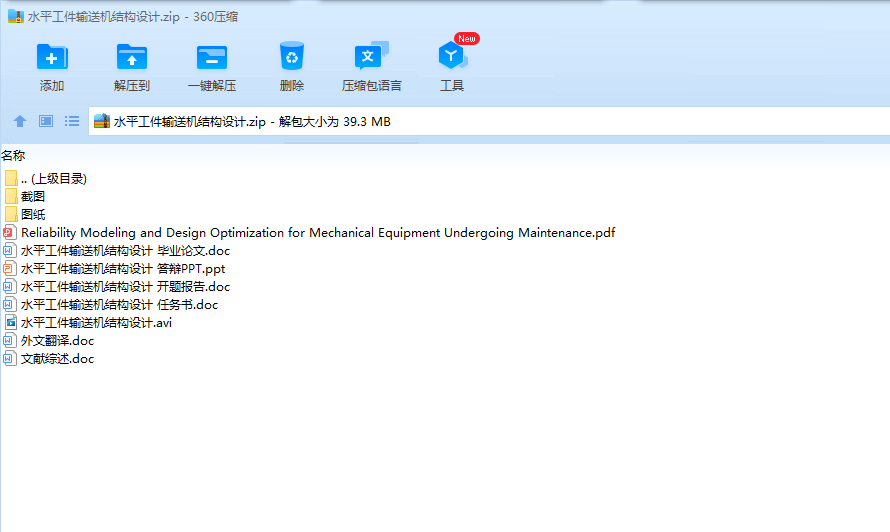
Task: Go up one level with the arrow icon
Action: pyautogui.click(x=20, y=121)
